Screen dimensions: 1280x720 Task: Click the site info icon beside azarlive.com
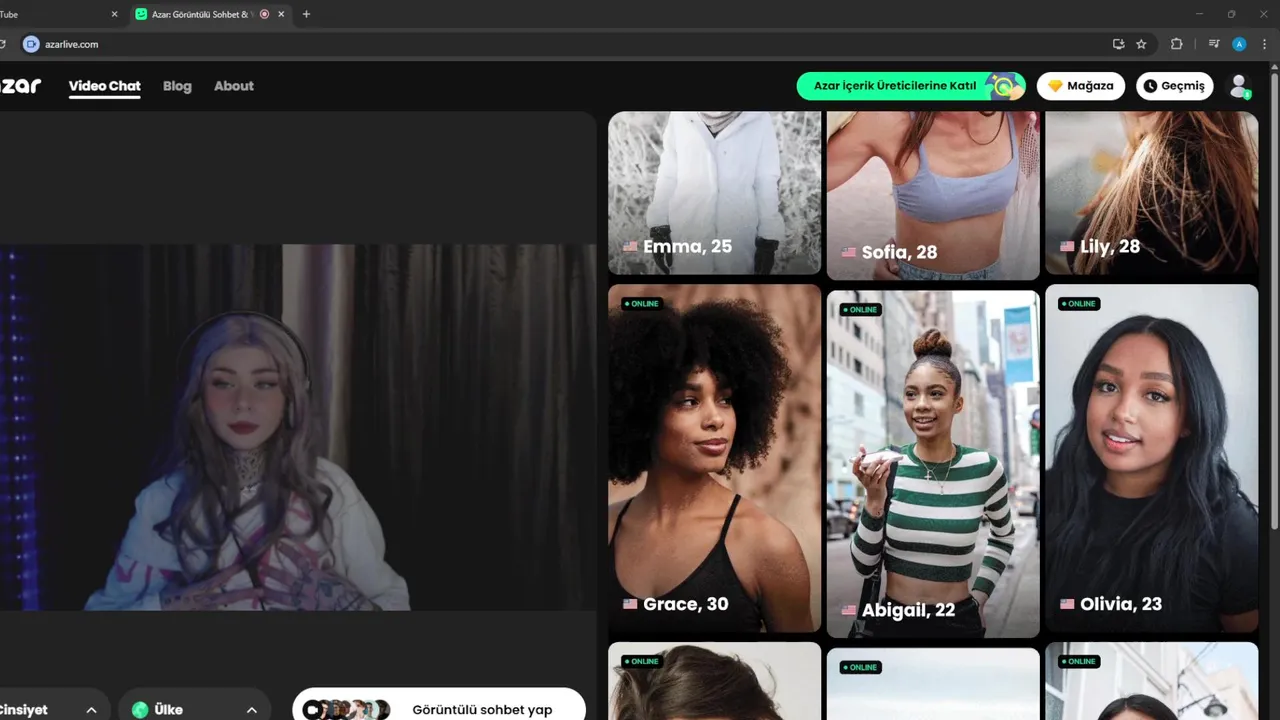point(30,44)
